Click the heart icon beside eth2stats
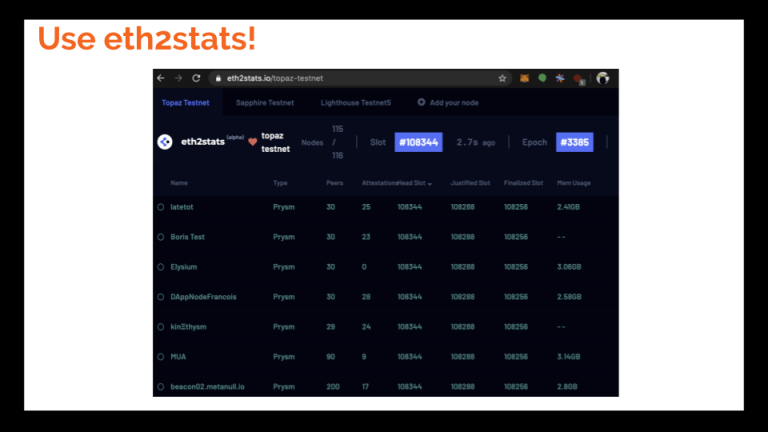The width and height of the screenshot is (768, 432). (x=253, y=142)
